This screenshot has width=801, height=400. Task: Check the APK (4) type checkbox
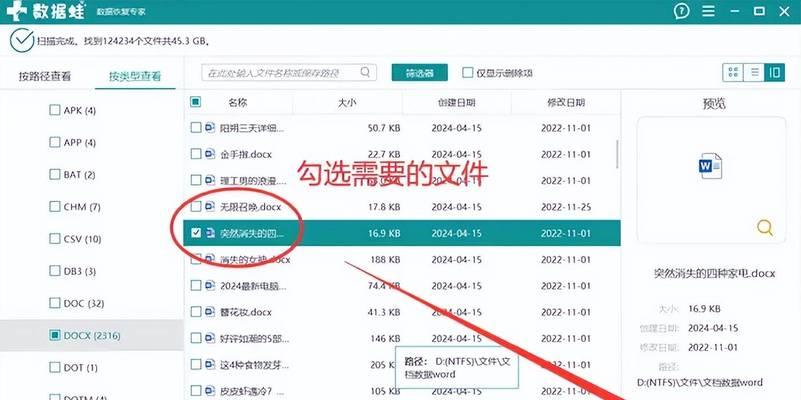(x=55, y=110)
